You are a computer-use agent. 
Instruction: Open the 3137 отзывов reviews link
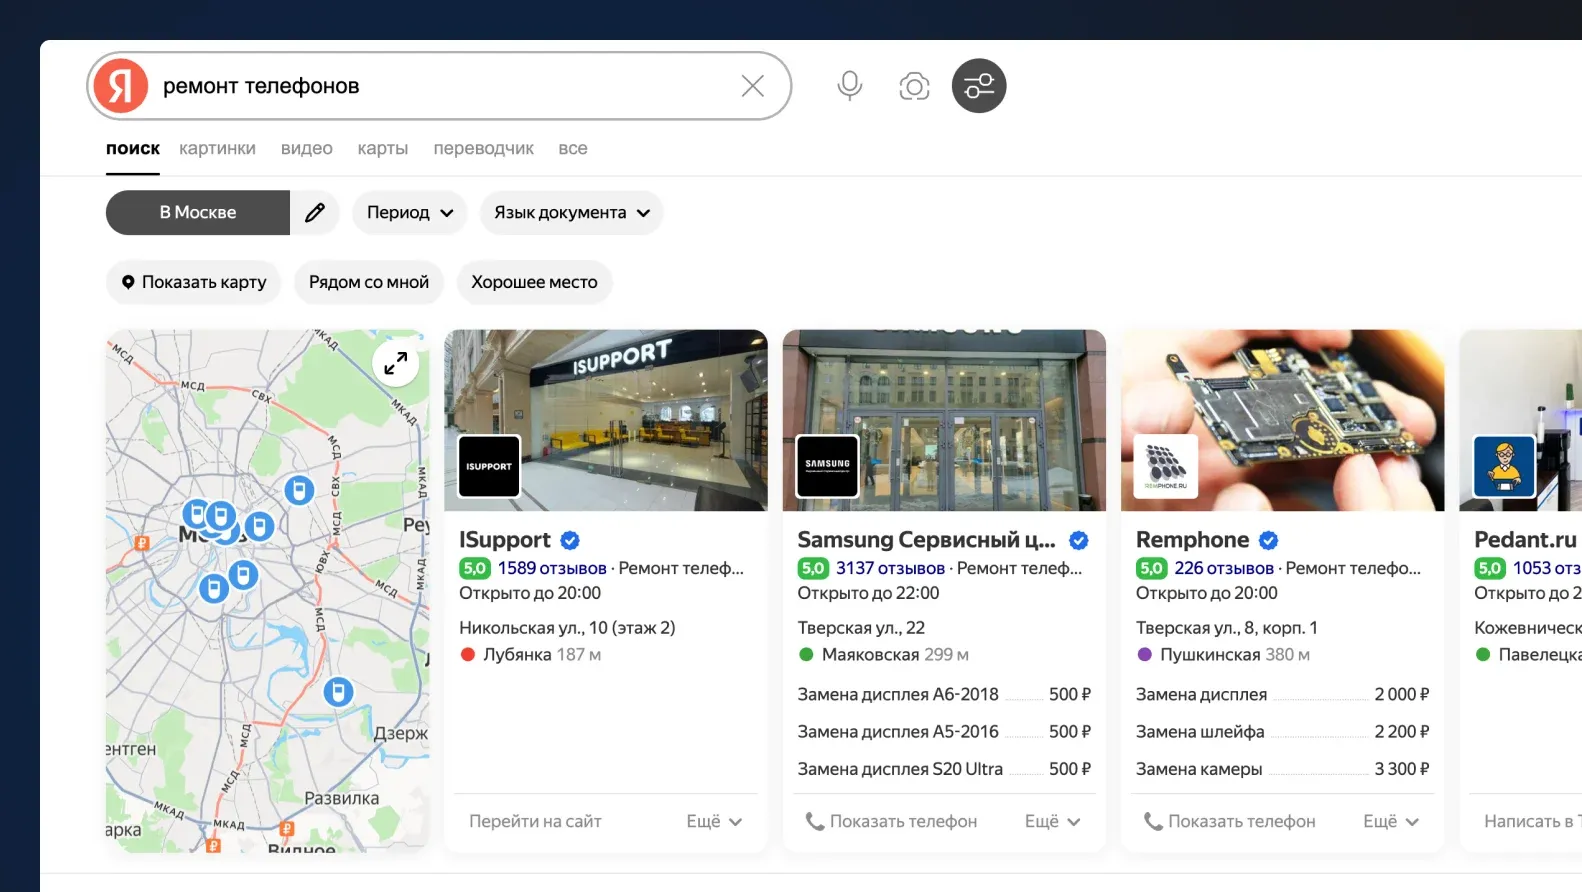[890, 568]
